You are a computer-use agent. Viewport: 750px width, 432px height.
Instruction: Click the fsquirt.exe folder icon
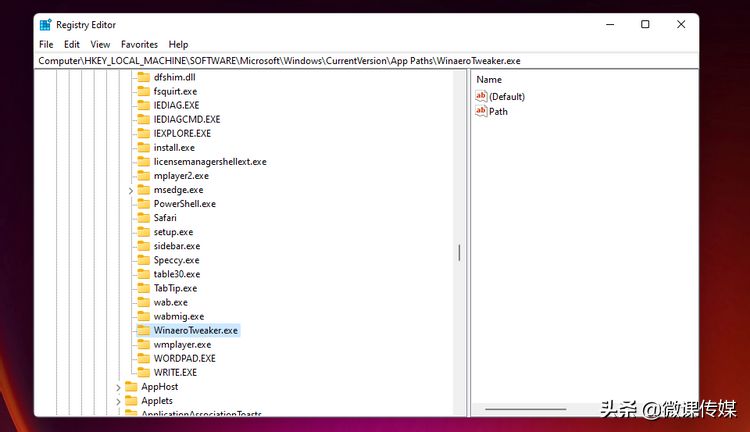click(143, 91)
